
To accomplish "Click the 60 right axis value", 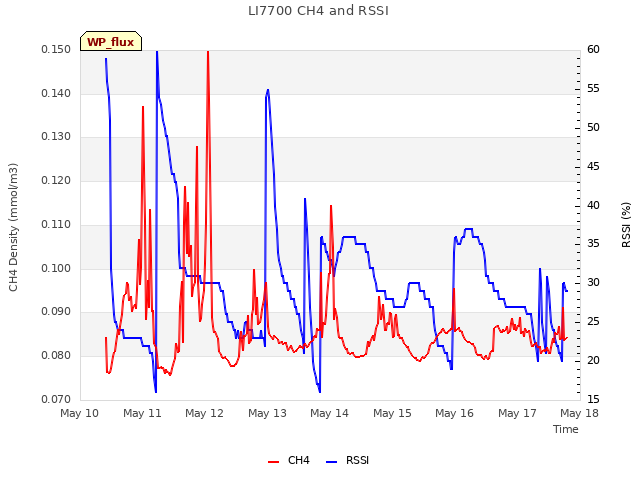I will coord(593,49).
